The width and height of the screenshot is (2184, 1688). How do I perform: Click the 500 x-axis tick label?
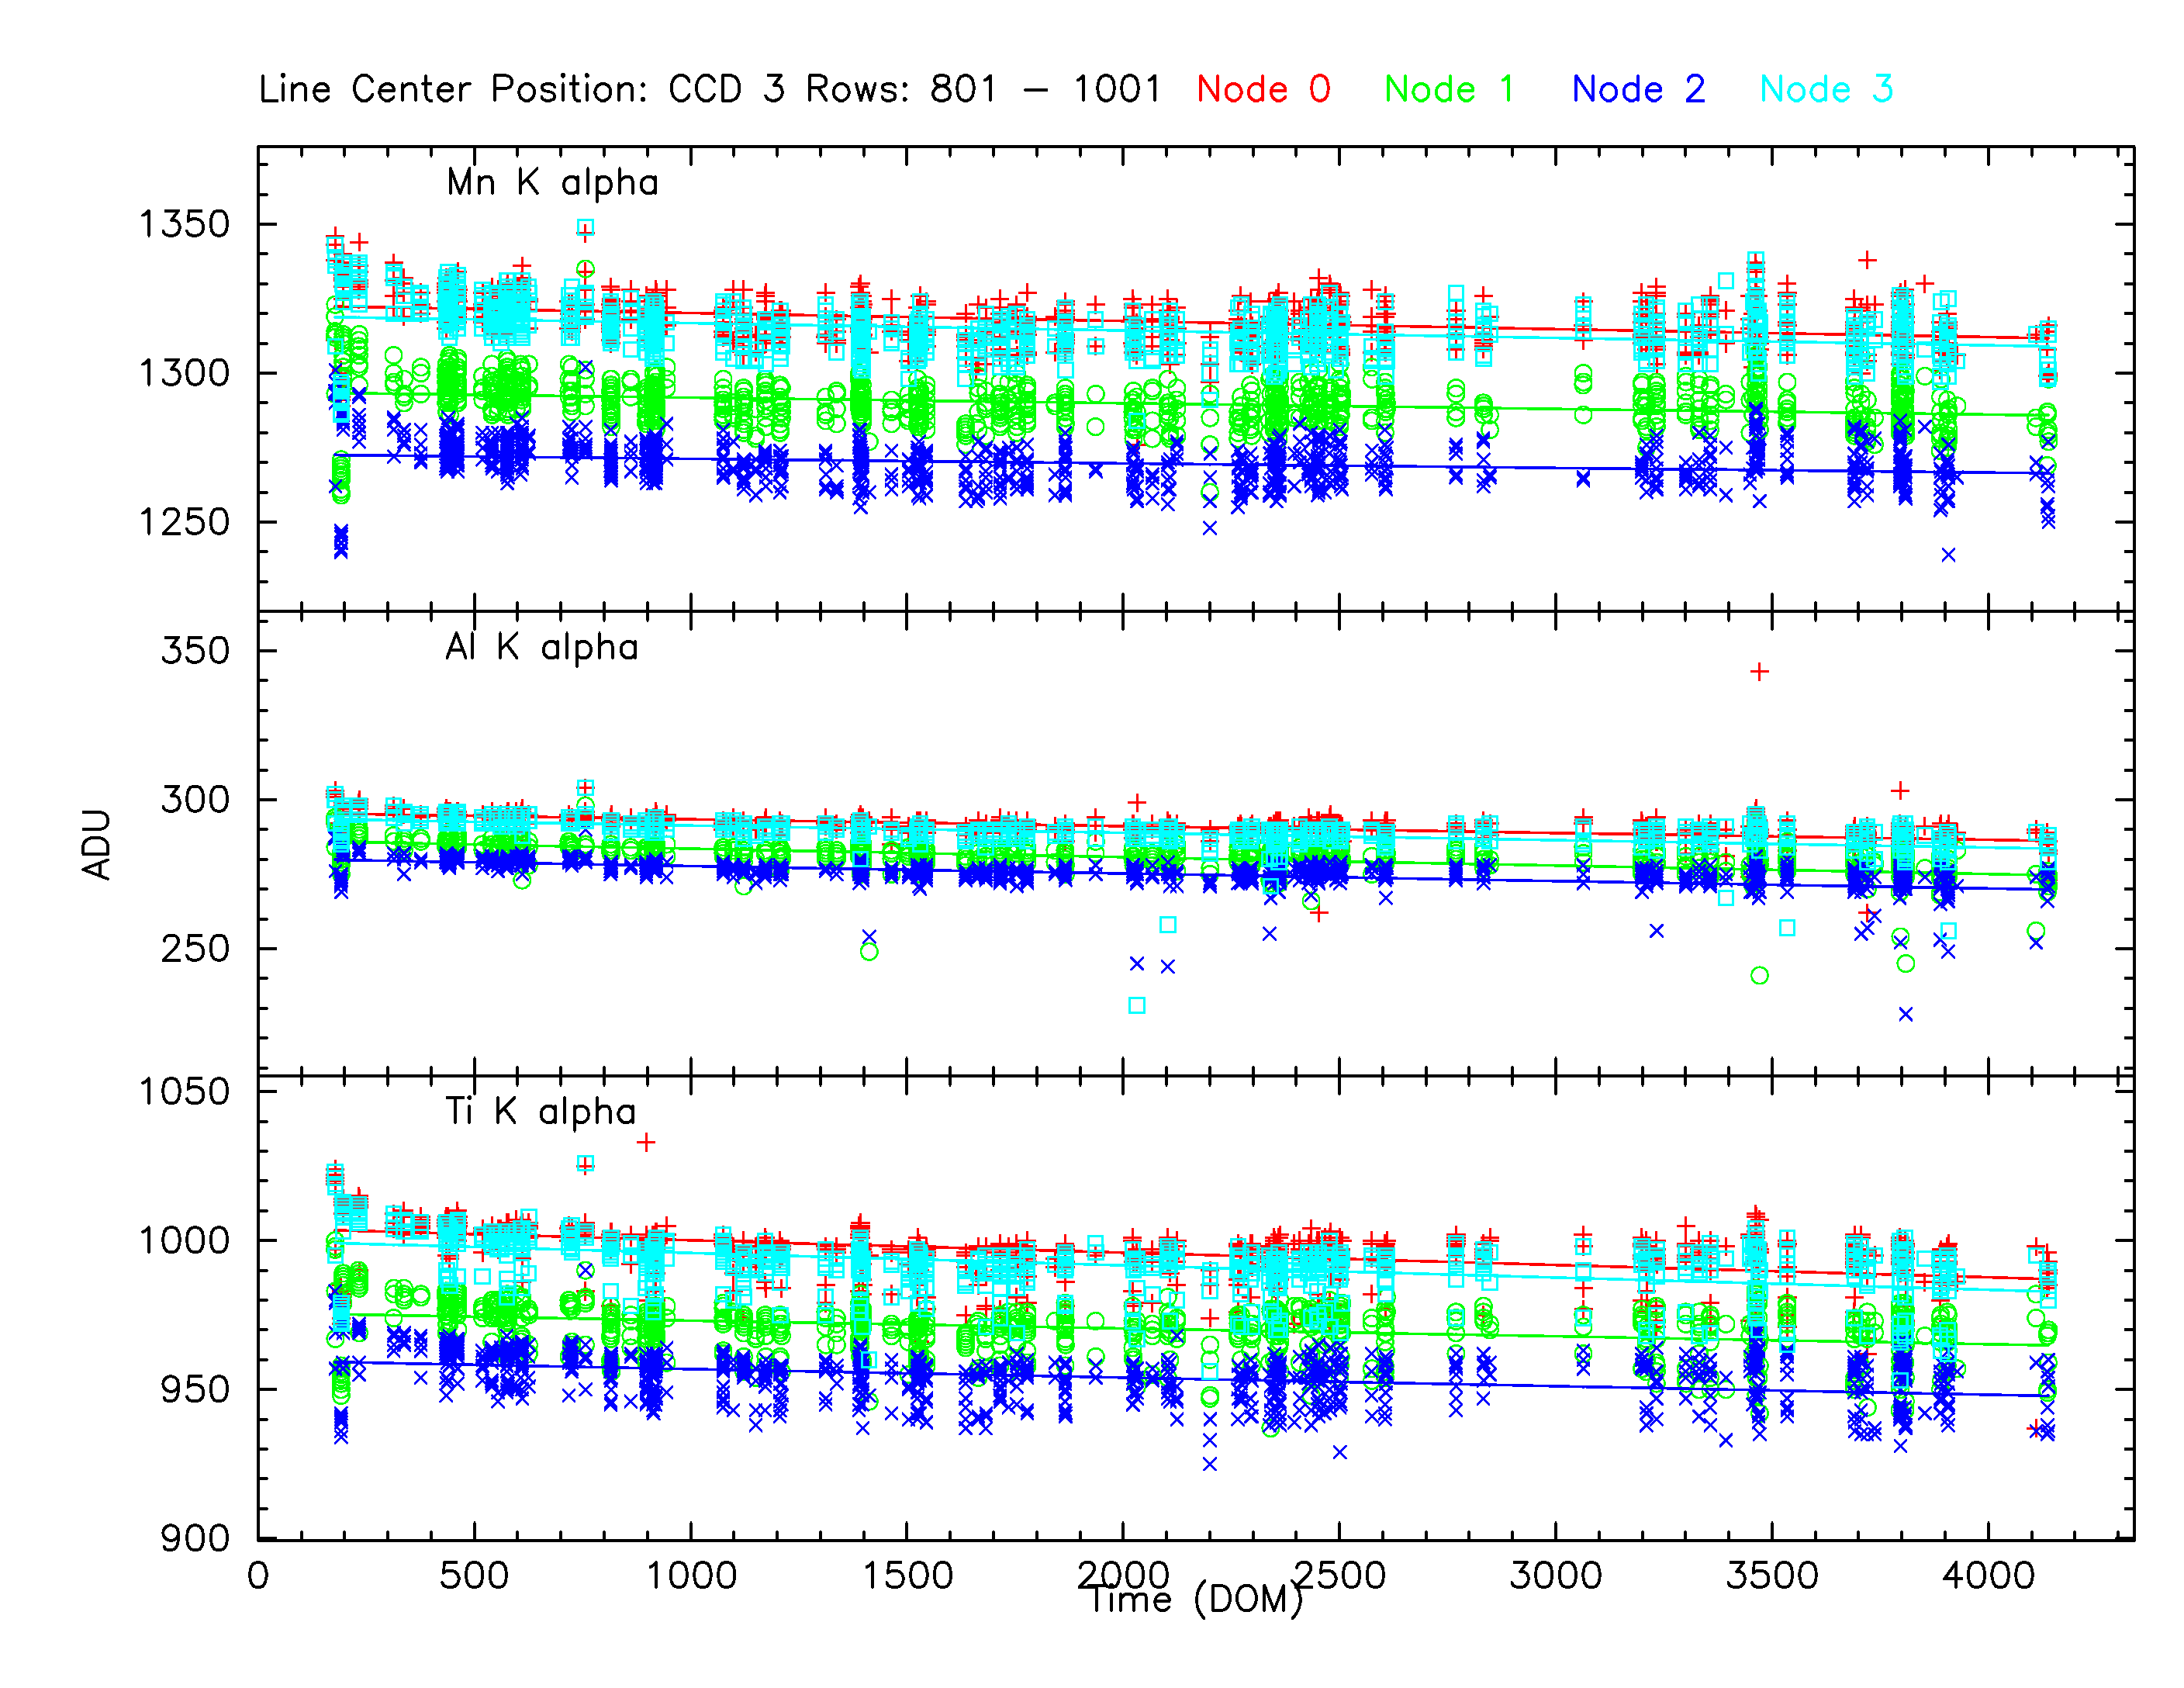tap(473, 1576)
